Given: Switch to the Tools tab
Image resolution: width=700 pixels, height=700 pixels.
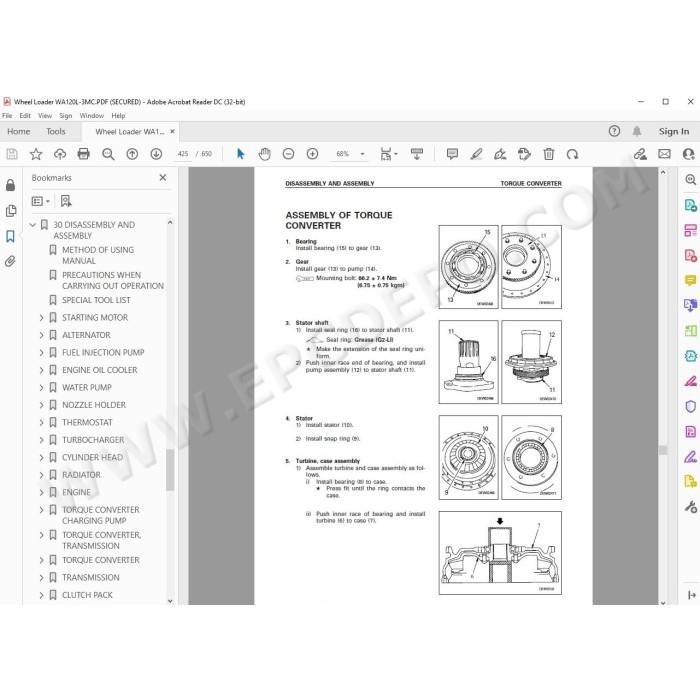Looking at the screenshot, I should click(x=56, y=131).
